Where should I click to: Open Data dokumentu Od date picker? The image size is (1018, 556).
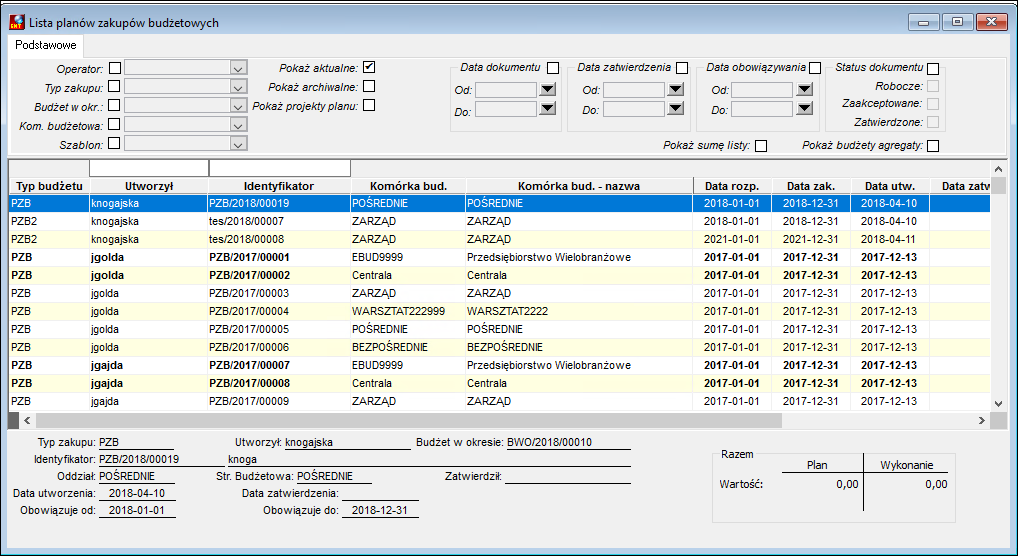547,89
